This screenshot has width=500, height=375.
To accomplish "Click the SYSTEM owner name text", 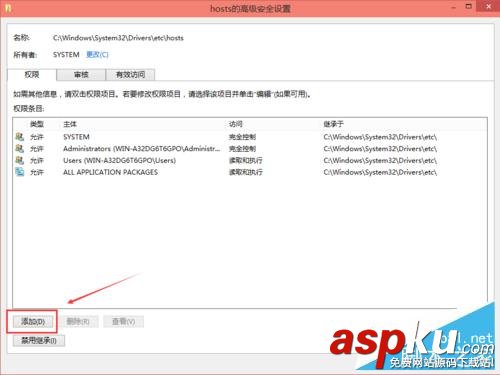I will click(x=66, y=55).
